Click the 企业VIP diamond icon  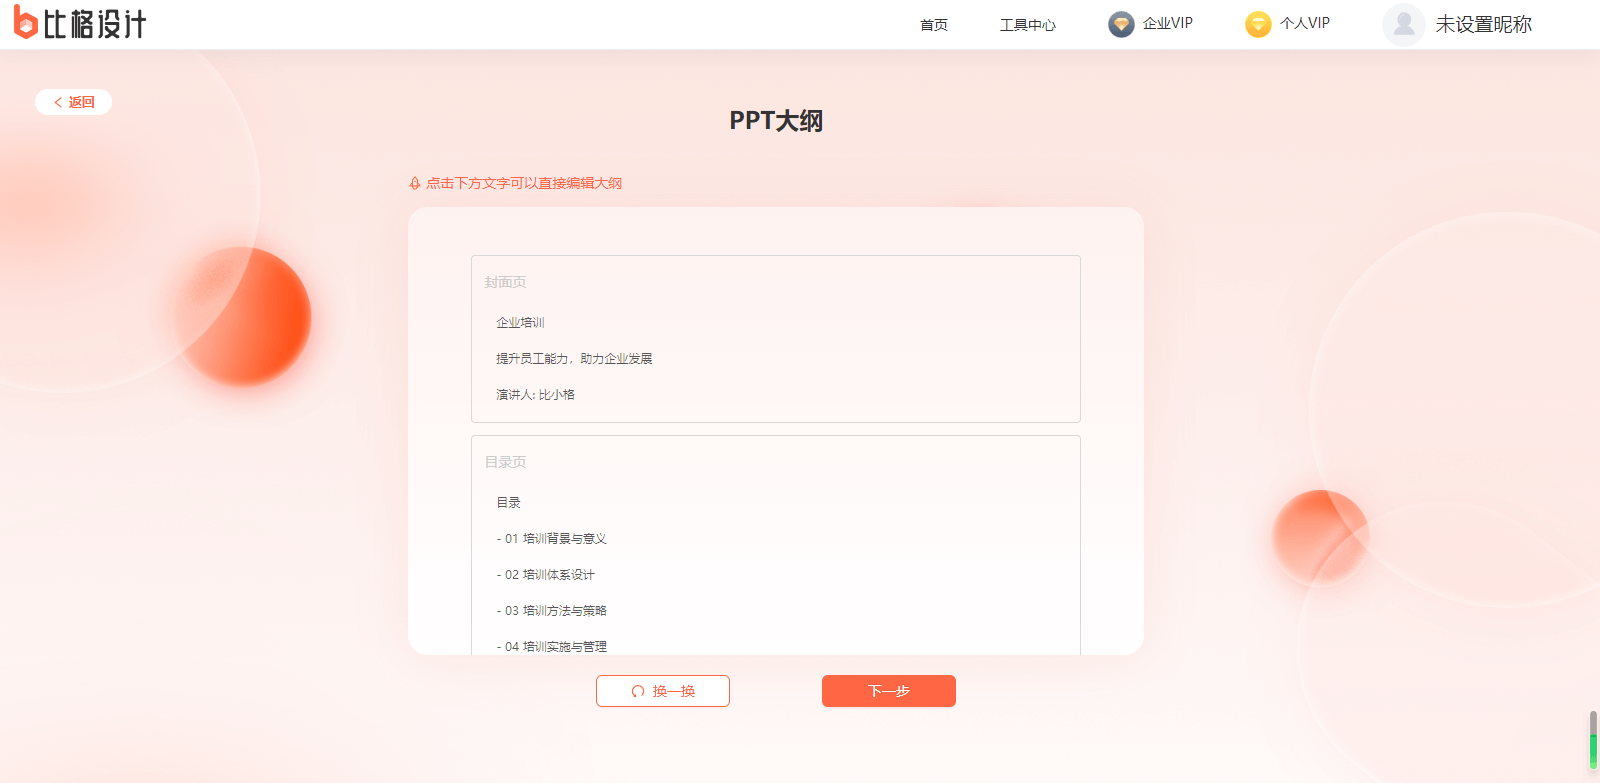(x=1121, y=24)
